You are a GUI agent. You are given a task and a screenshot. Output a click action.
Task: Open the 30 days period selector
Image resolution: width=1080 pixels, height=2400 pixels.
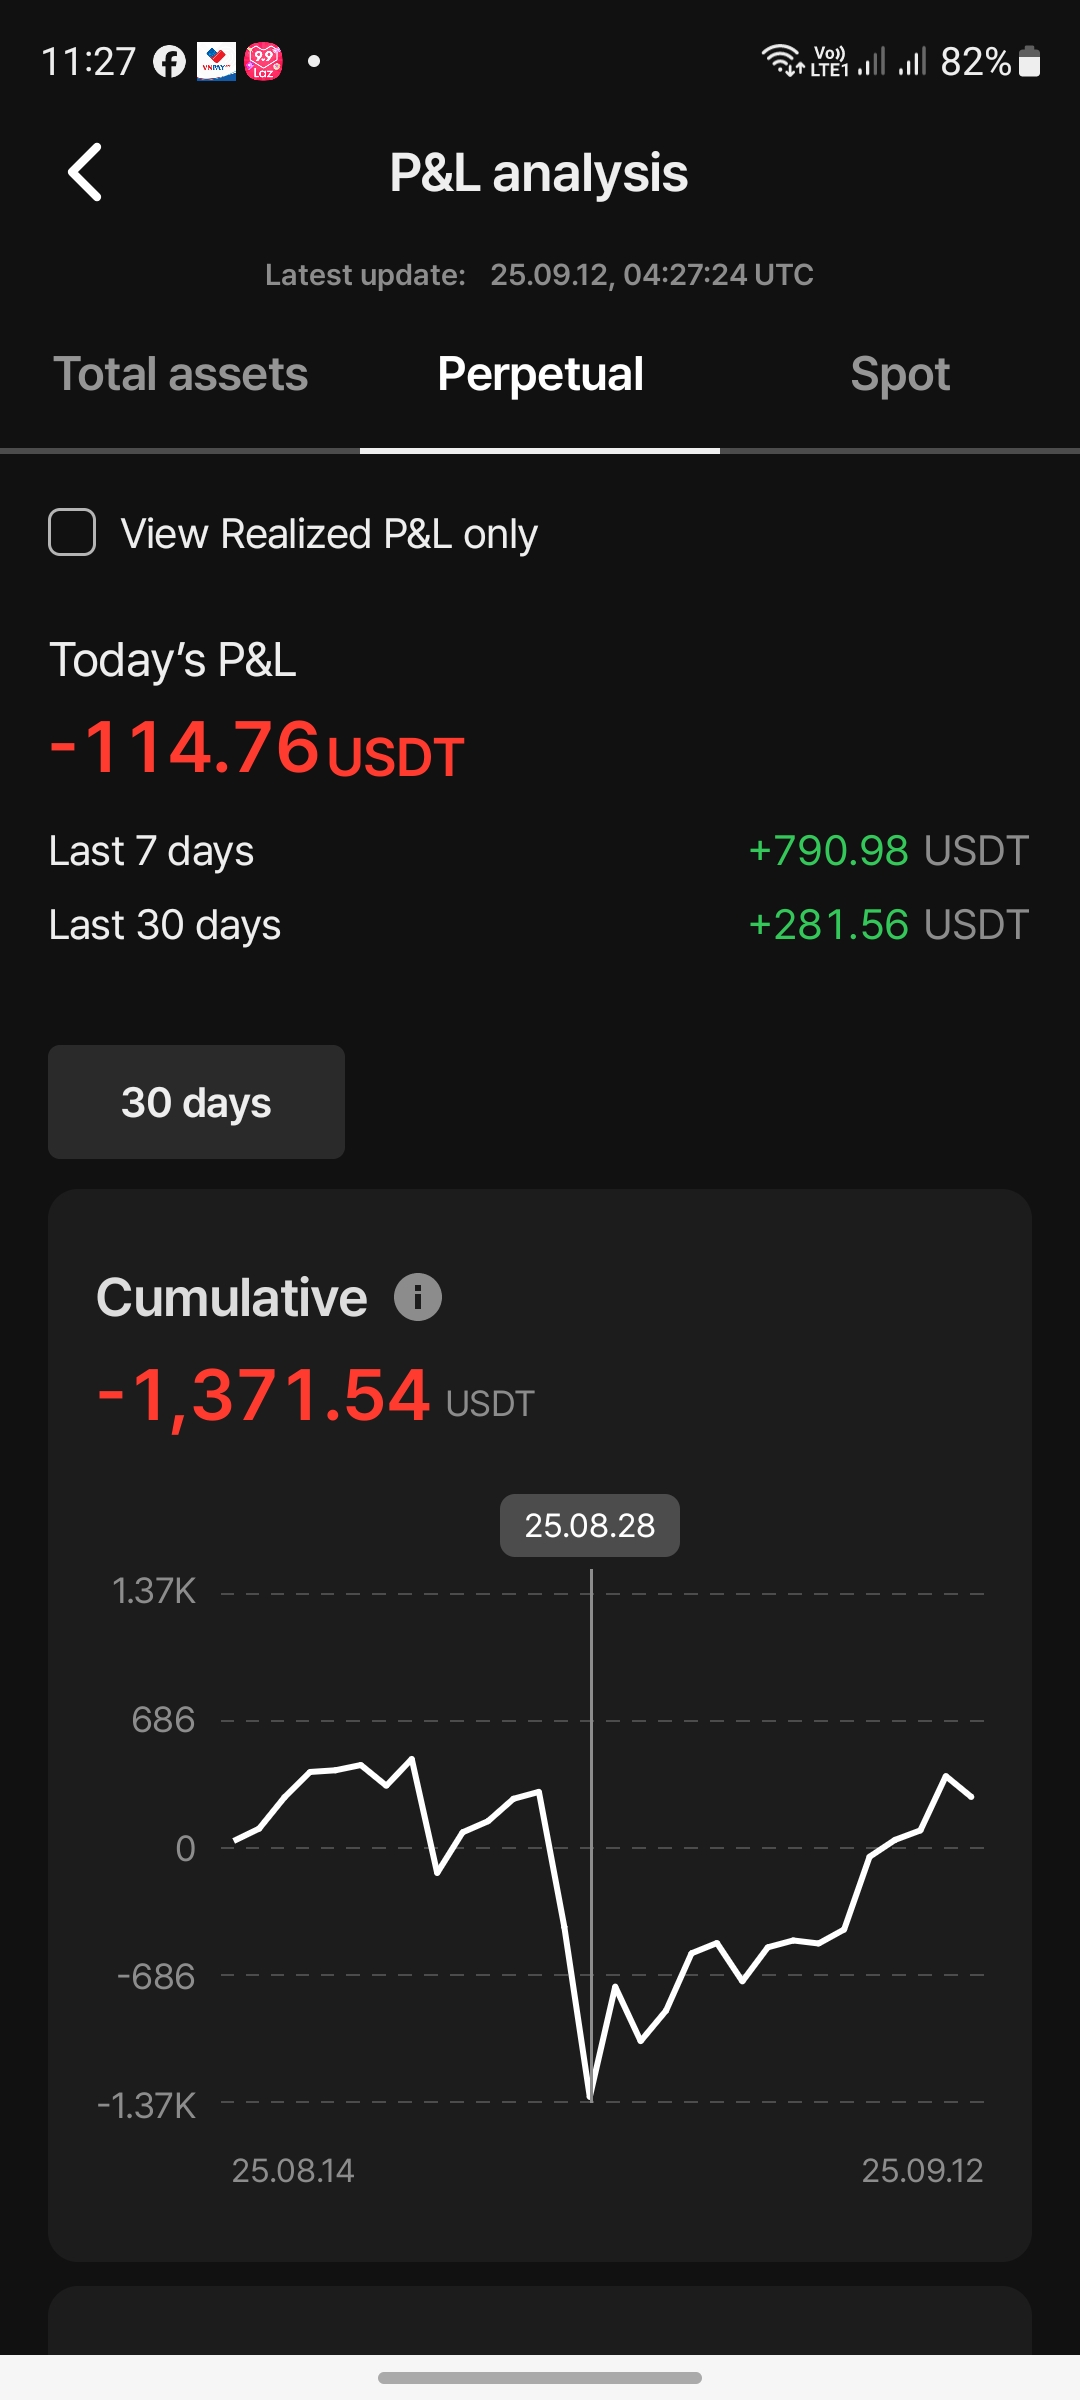coord(196,1102)
